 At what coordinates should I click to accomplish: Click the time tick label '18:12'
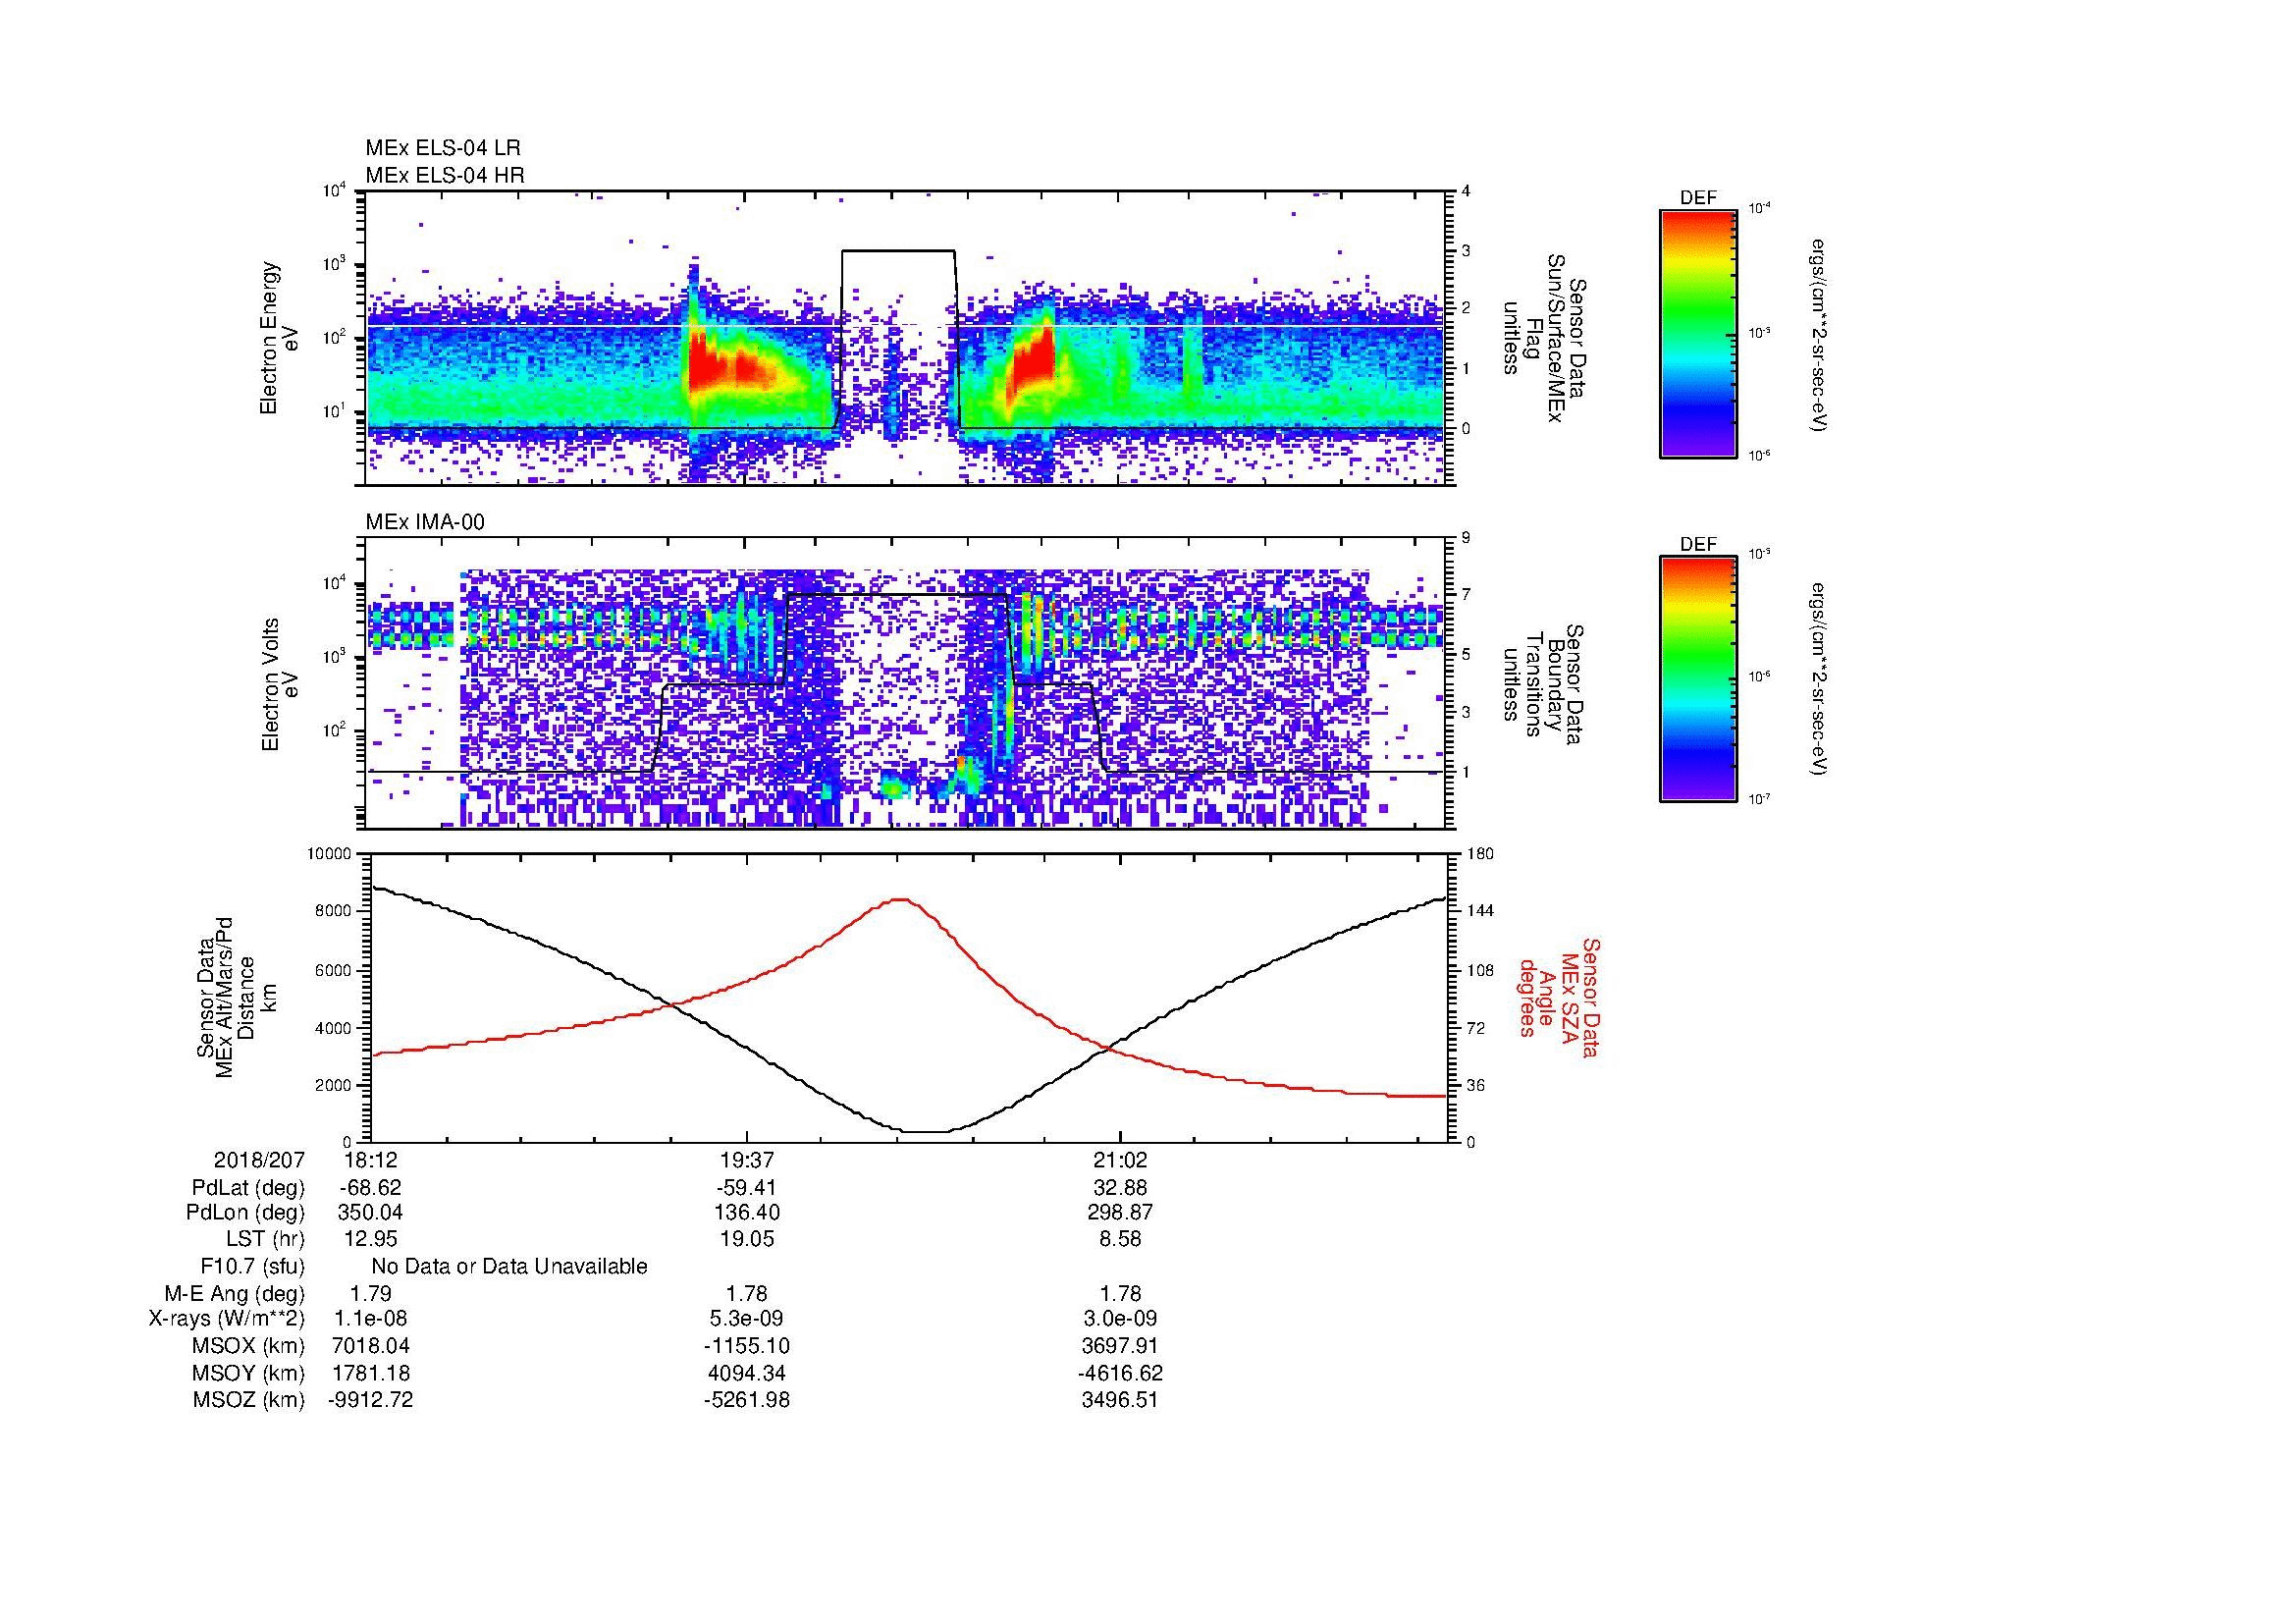(371, 1160)
